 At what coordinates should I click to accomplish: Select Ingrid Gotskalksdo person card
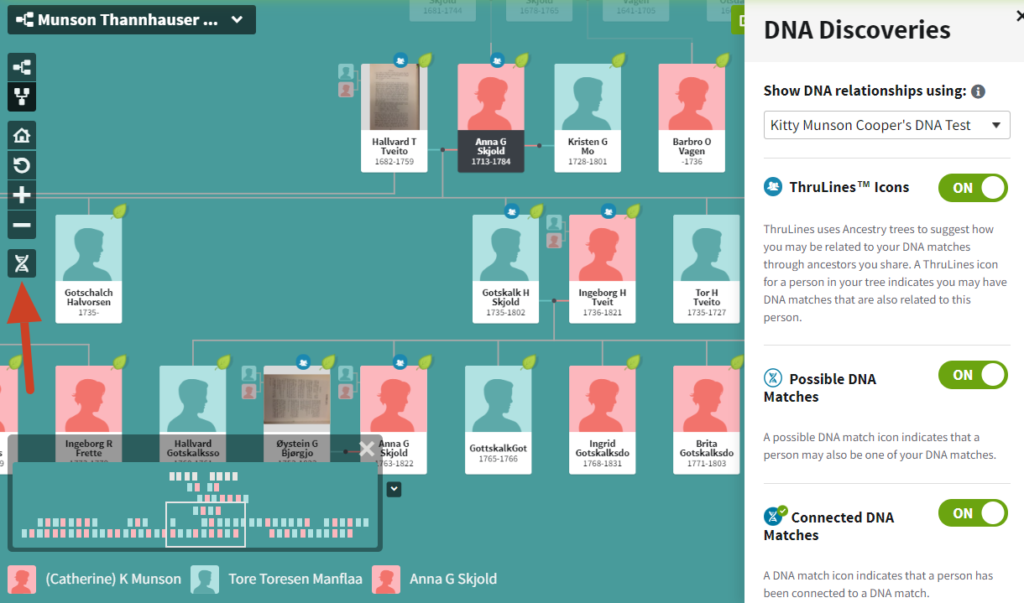coord(602,420)
